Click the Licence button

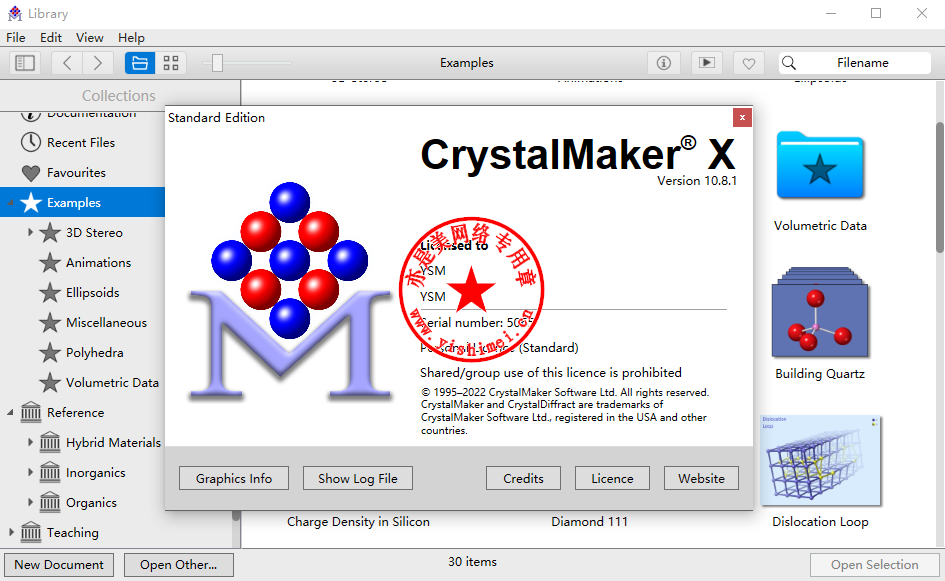click(612, 479)
